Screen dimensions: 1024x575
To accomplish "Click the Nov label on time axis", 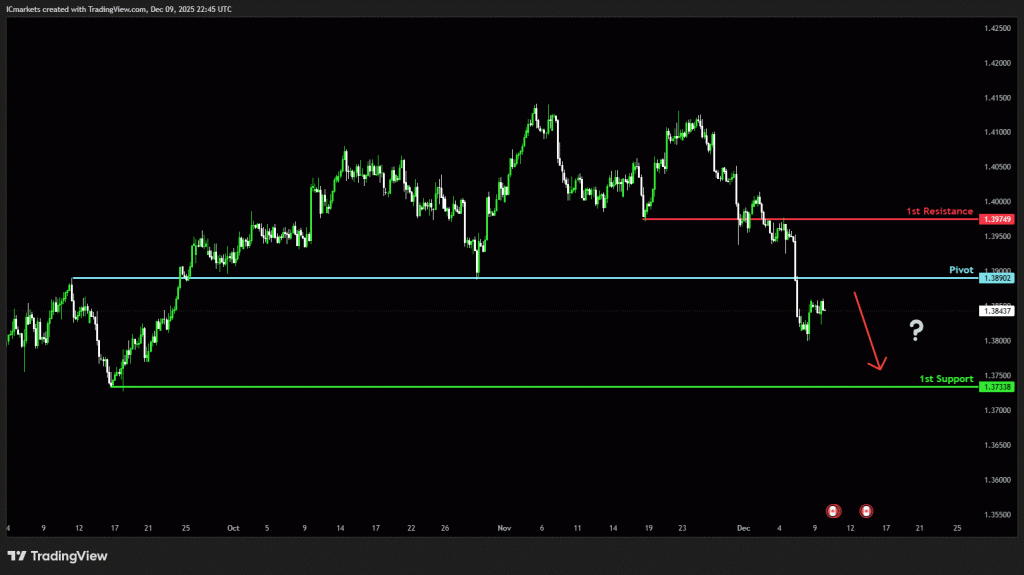I will tap(504, 527).
